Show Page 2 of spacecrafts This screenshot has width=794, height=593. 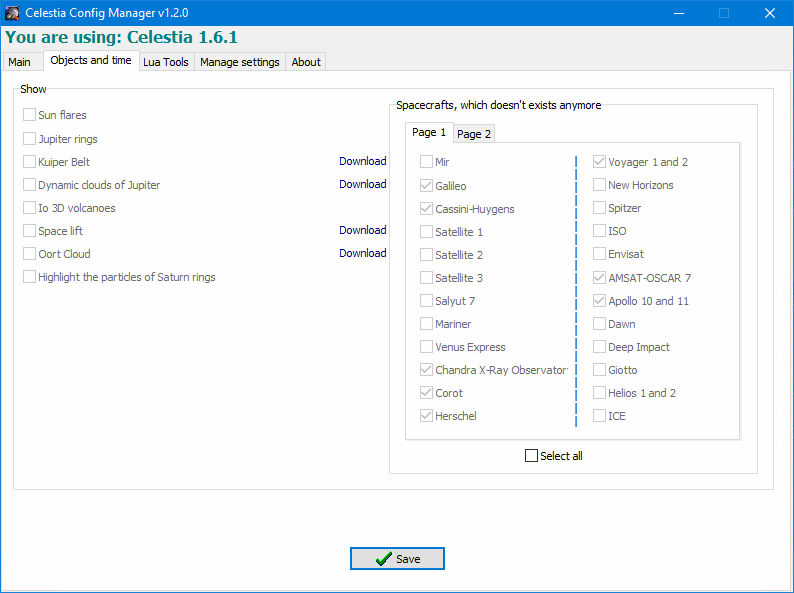click(474, 134)
